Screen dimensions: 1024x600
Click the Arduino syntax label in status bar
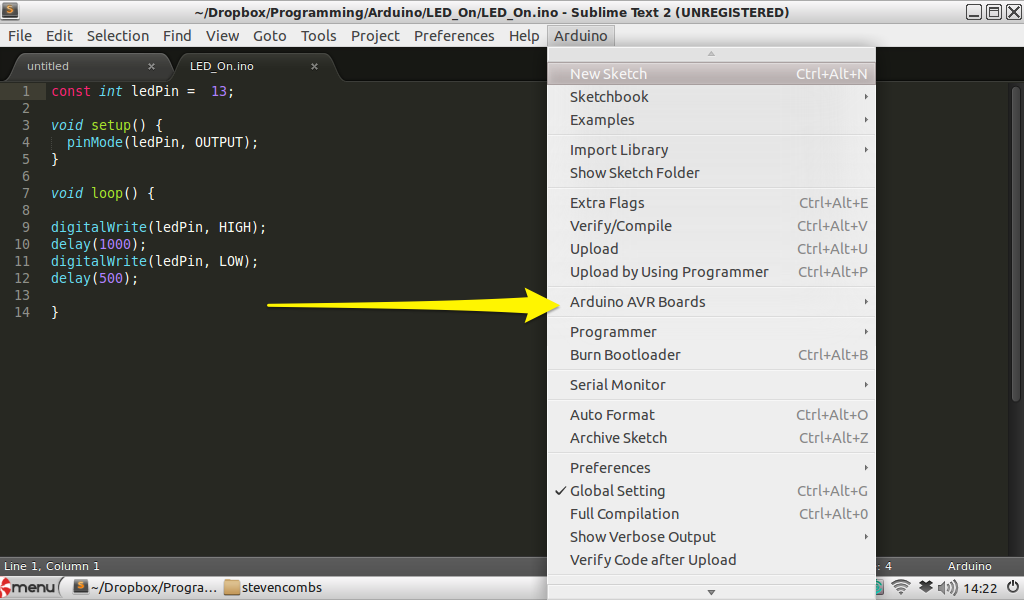pyautogui.click(x=969, y=566)
